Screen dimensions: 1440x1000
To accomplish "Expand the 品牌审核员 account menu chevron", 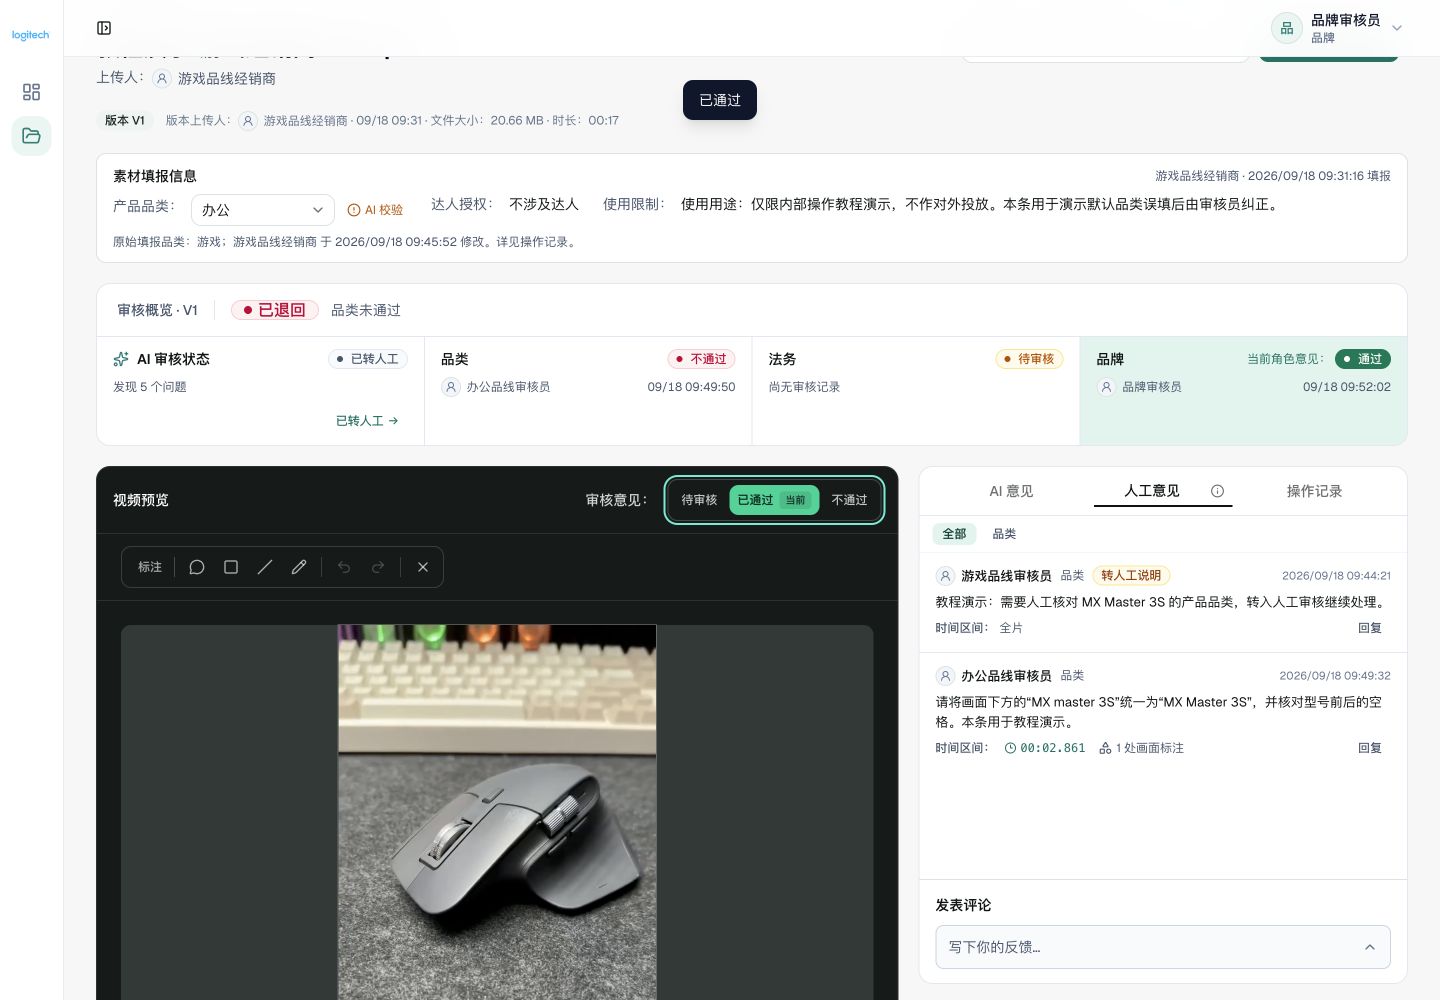I will click(1397, 28).
